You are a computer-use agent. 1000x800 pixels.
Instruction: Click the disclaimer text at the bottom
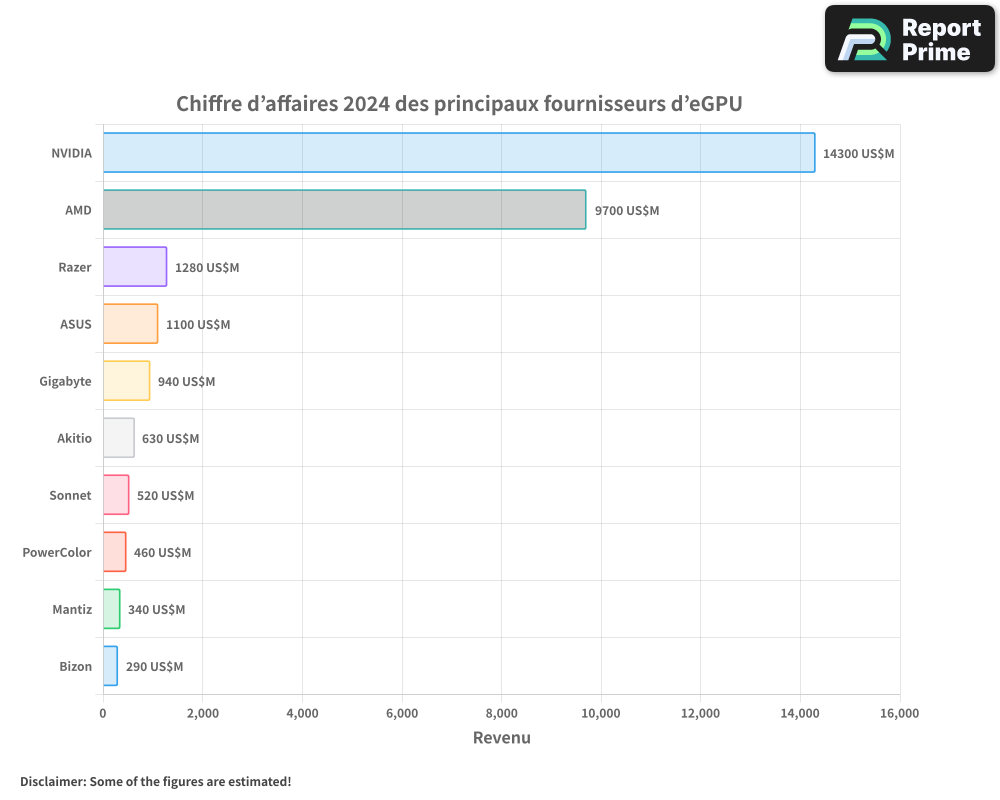(x=155, y=782)
